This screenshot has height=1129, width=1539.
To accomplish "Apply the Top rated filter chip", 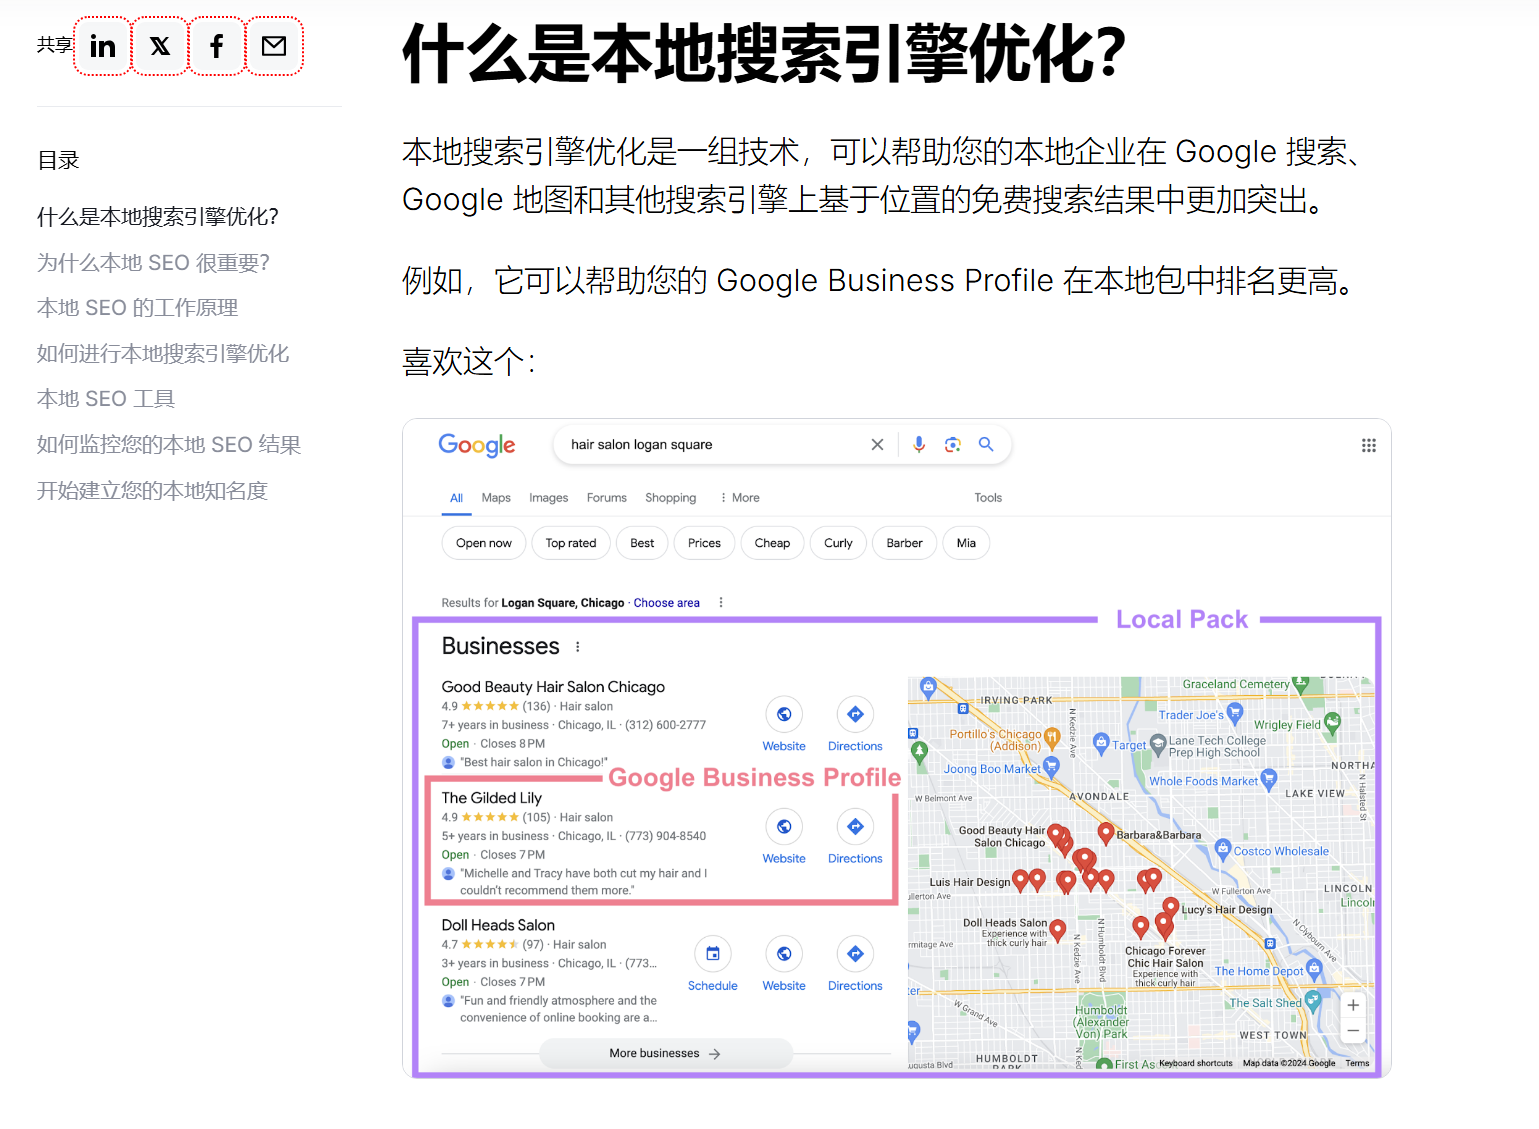I will 571,543.
